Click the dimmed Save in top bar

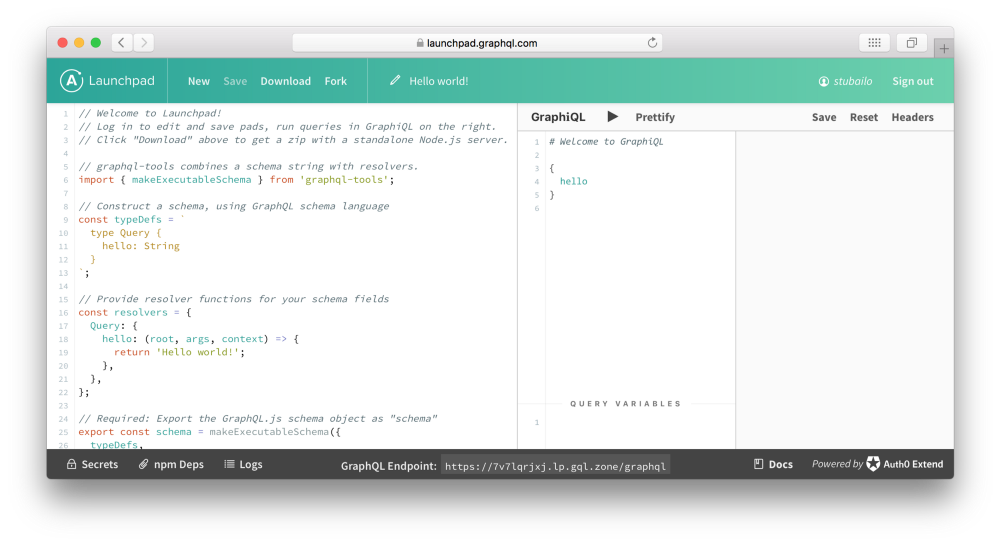click(235, 81)
